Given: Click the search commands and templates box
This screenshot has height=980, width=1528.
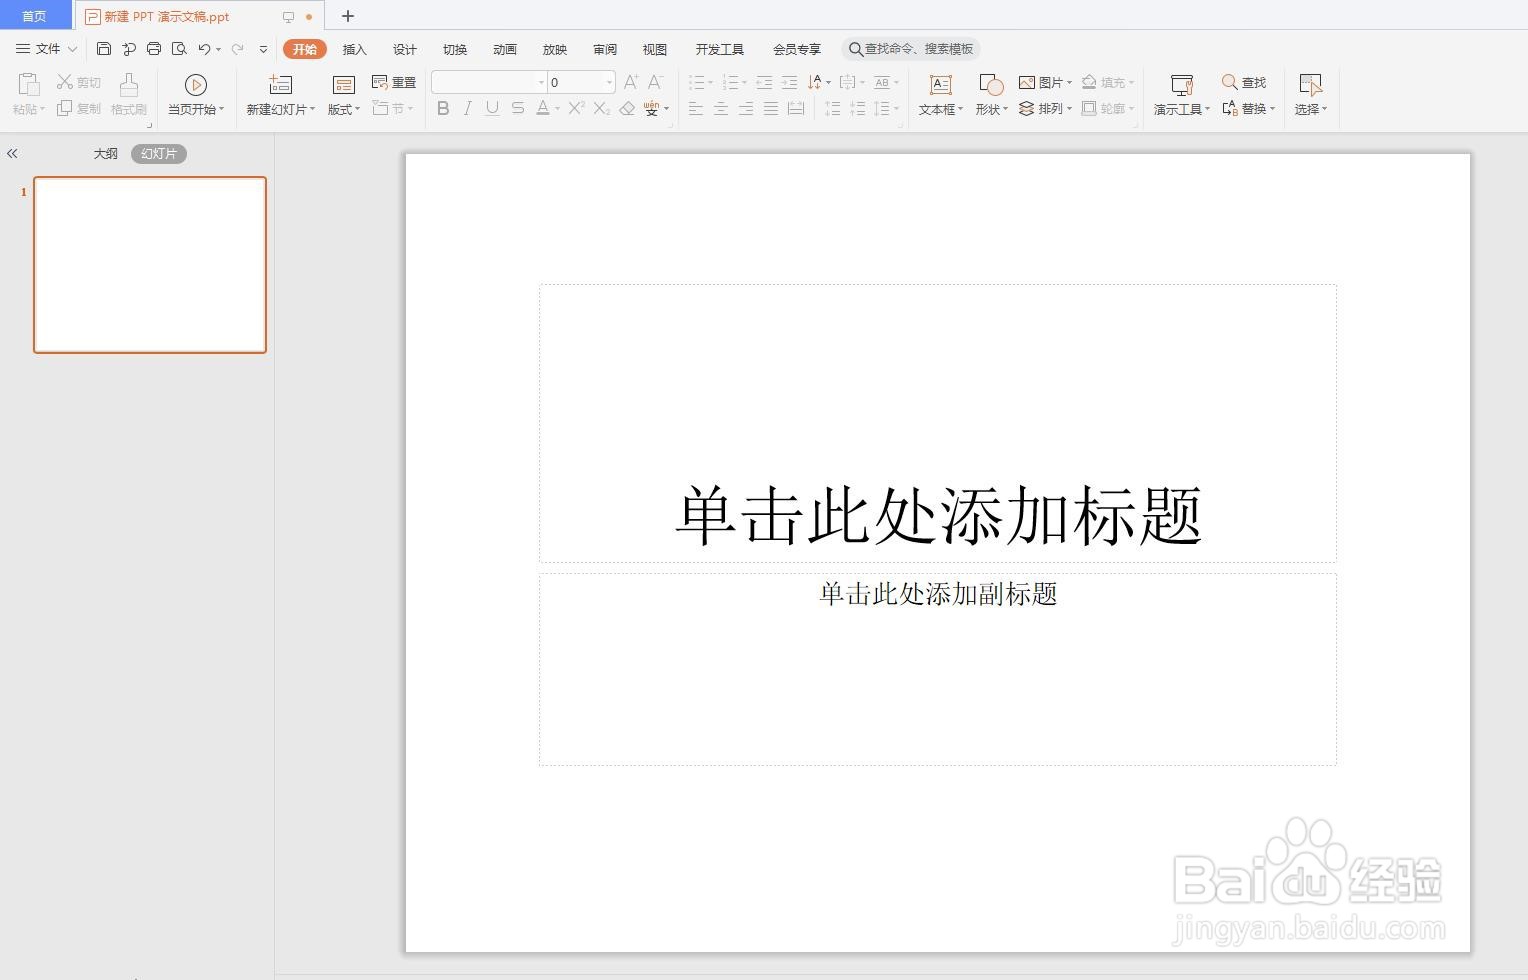Looking at the screenshot, I should click(911, 49).
